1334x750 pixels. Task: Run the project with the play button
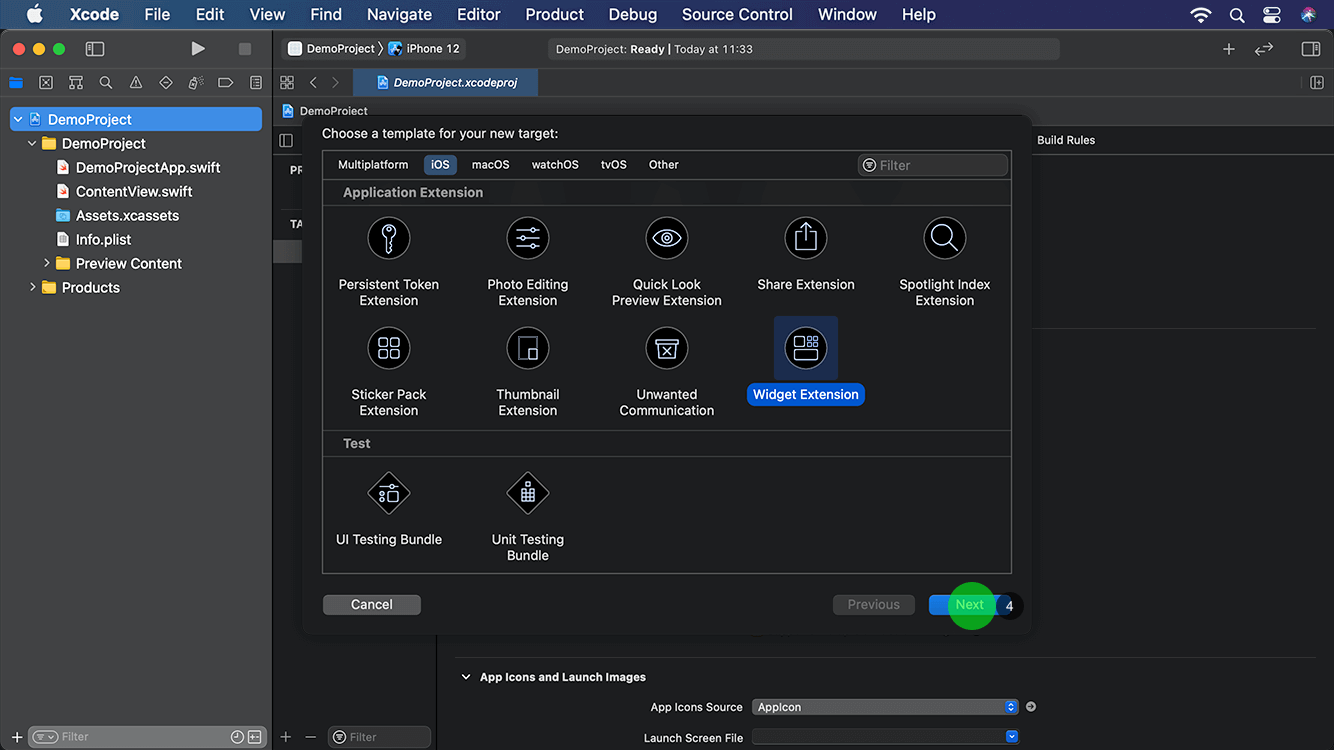[198, 48]
